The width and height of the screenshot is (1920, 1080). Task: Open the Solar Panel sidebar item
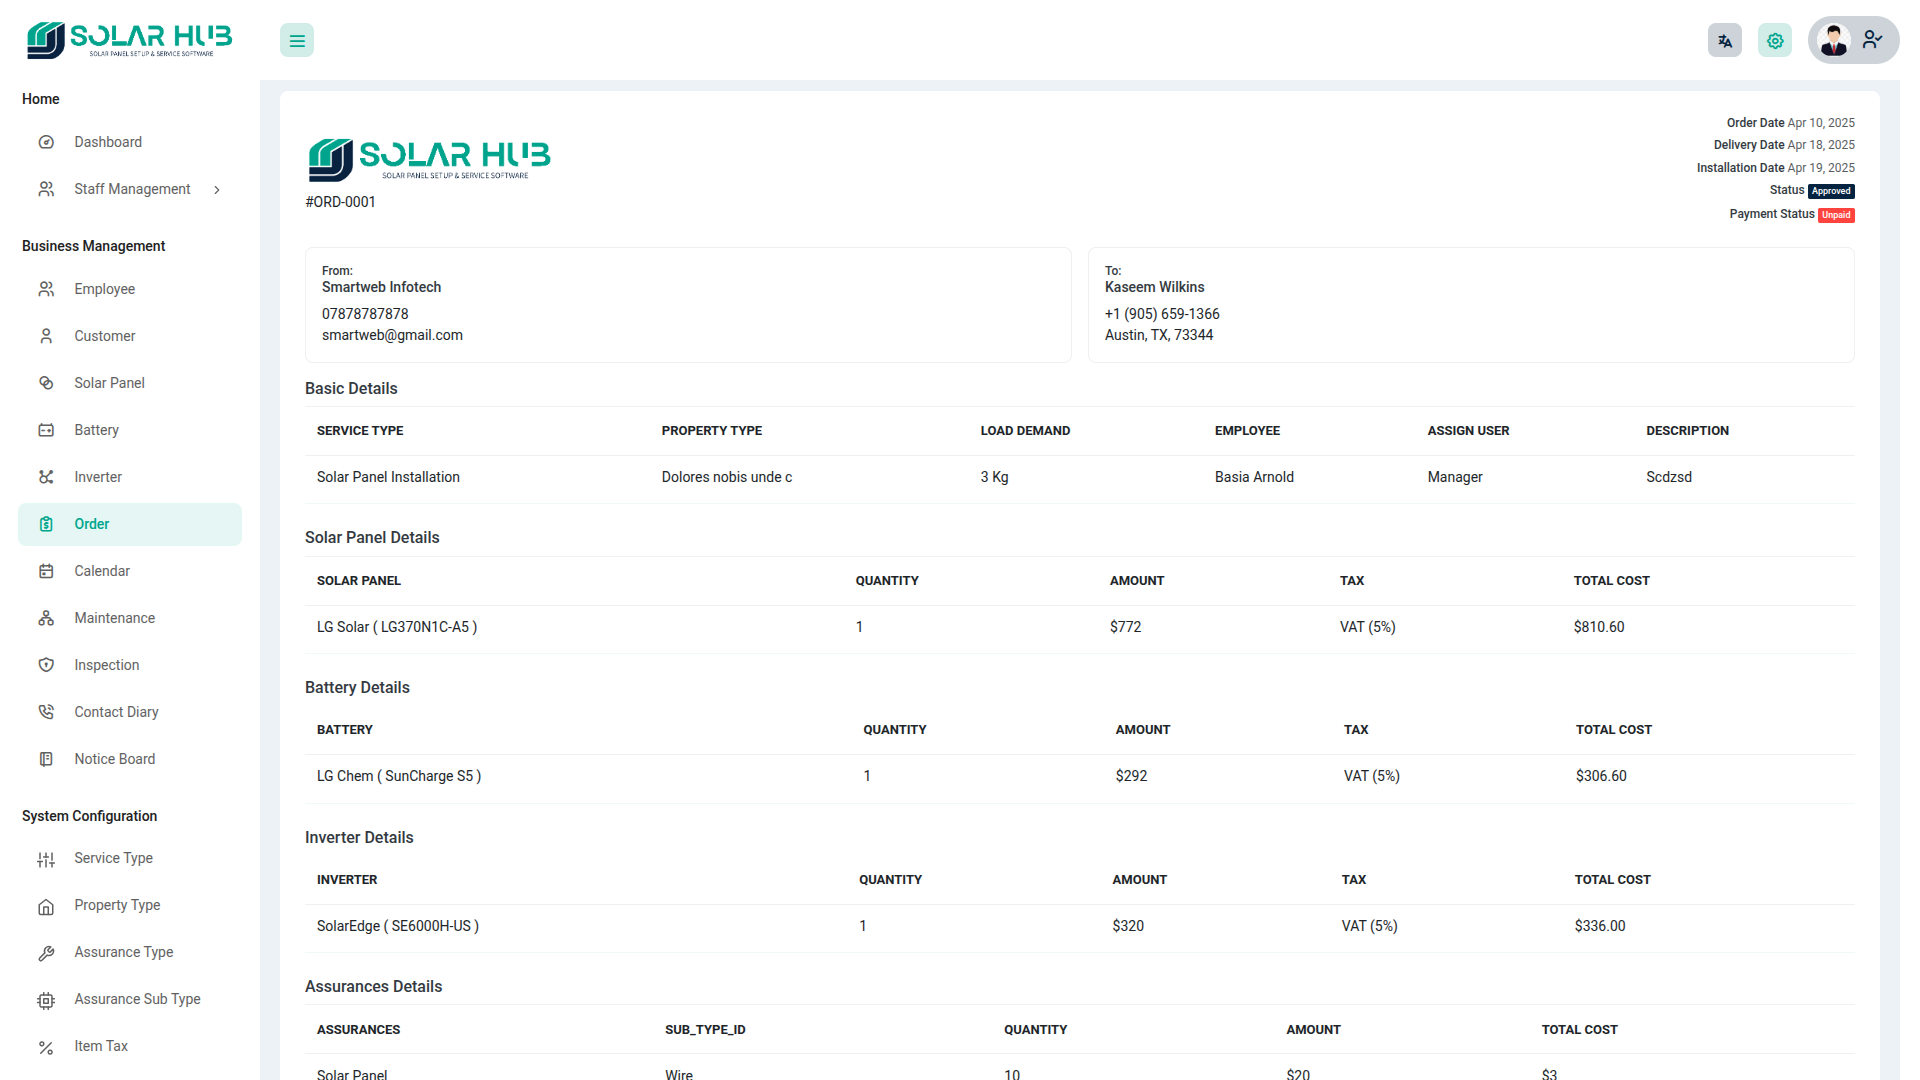[x=109, y=383]
